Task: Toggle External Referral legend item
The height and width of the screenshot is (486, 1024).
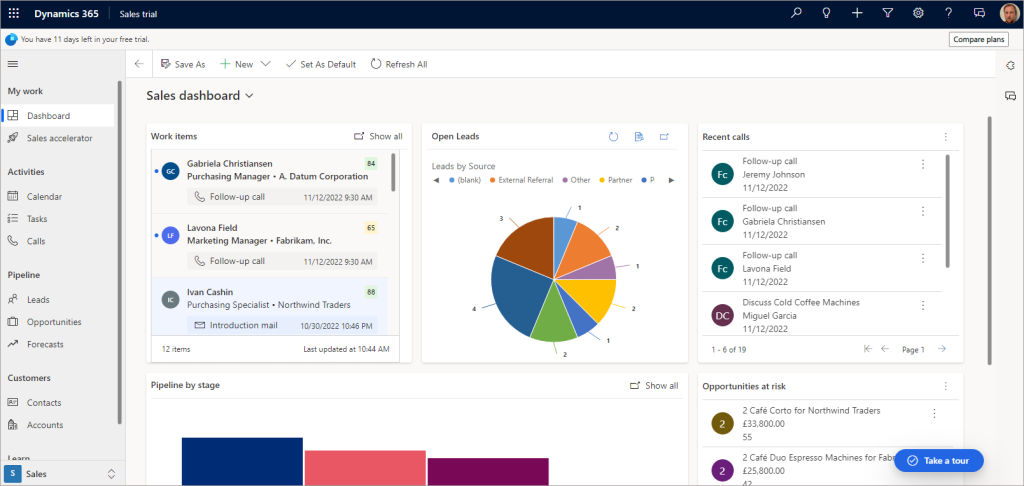Action: click(521, 180)
